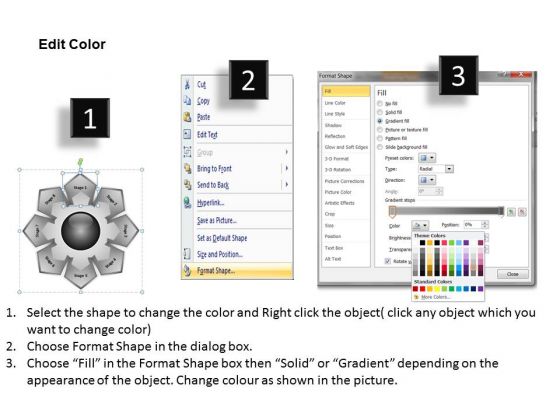Select Line Color in Format Shape sidebar
The height and width of the screenshot is (420, 560).
pyautogui.click(x=335, y=103)
